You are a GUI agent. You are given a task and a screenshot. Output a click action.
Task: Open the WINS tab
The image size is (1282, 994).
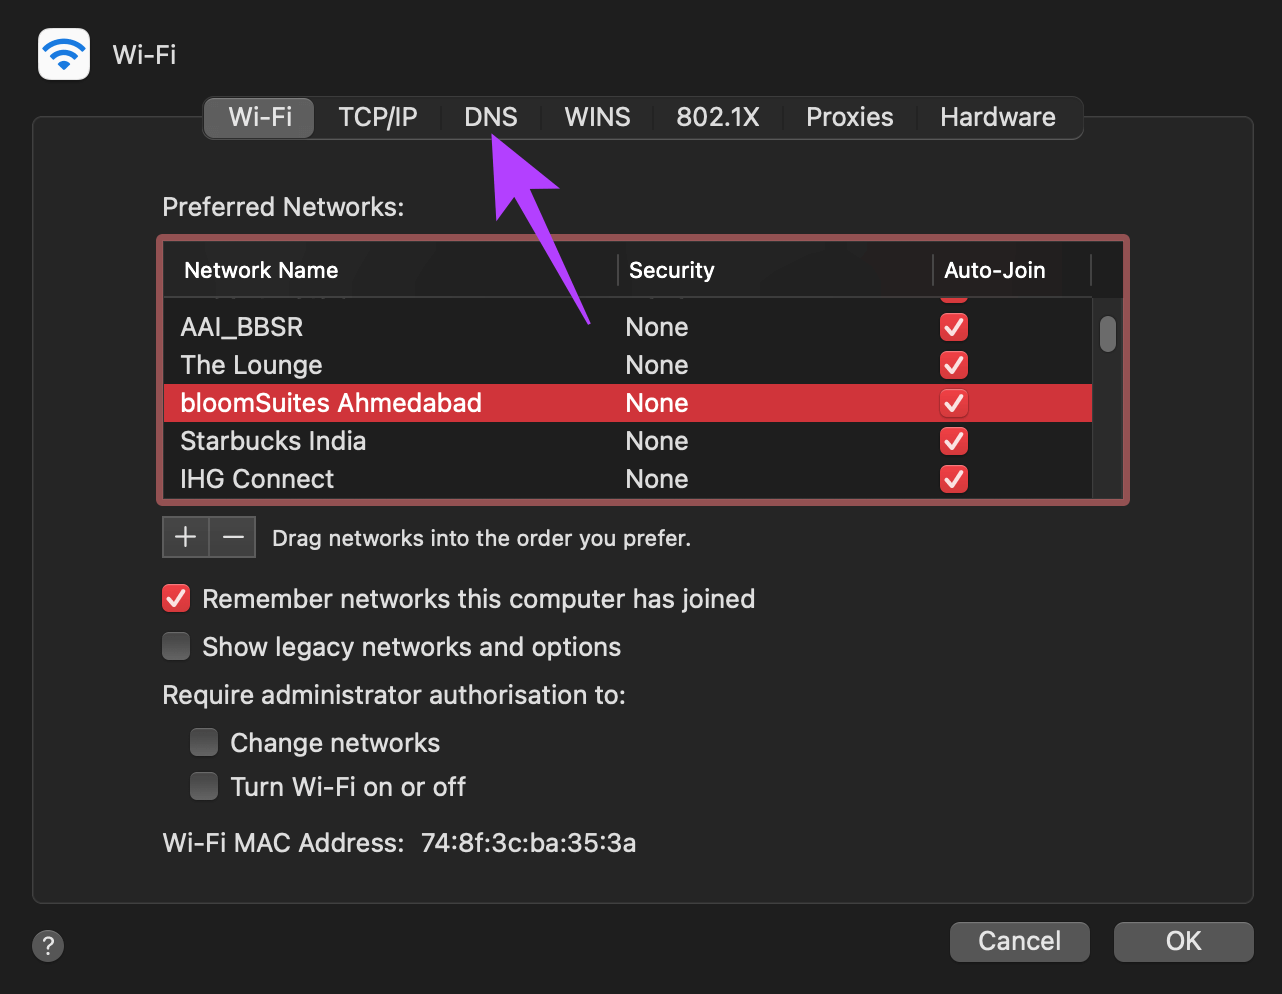pyautogui.click(x=597, y=117)
